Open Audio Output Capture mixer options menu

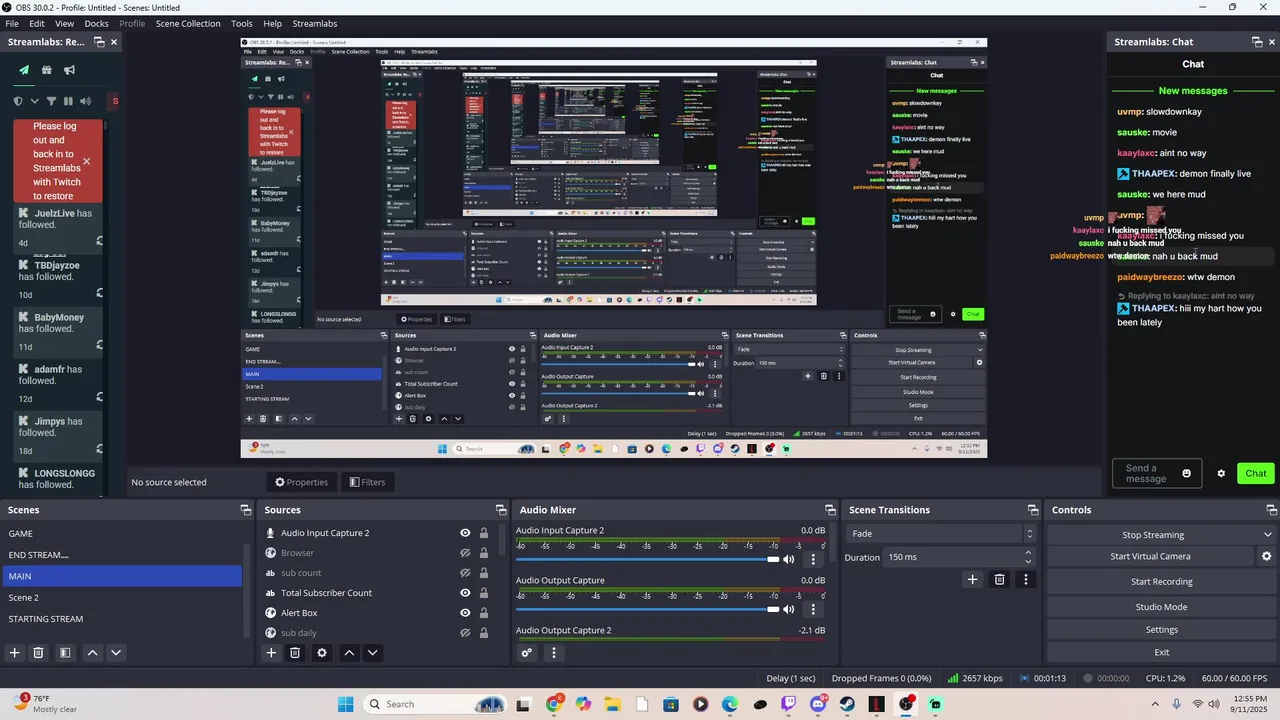pos(813,609)
